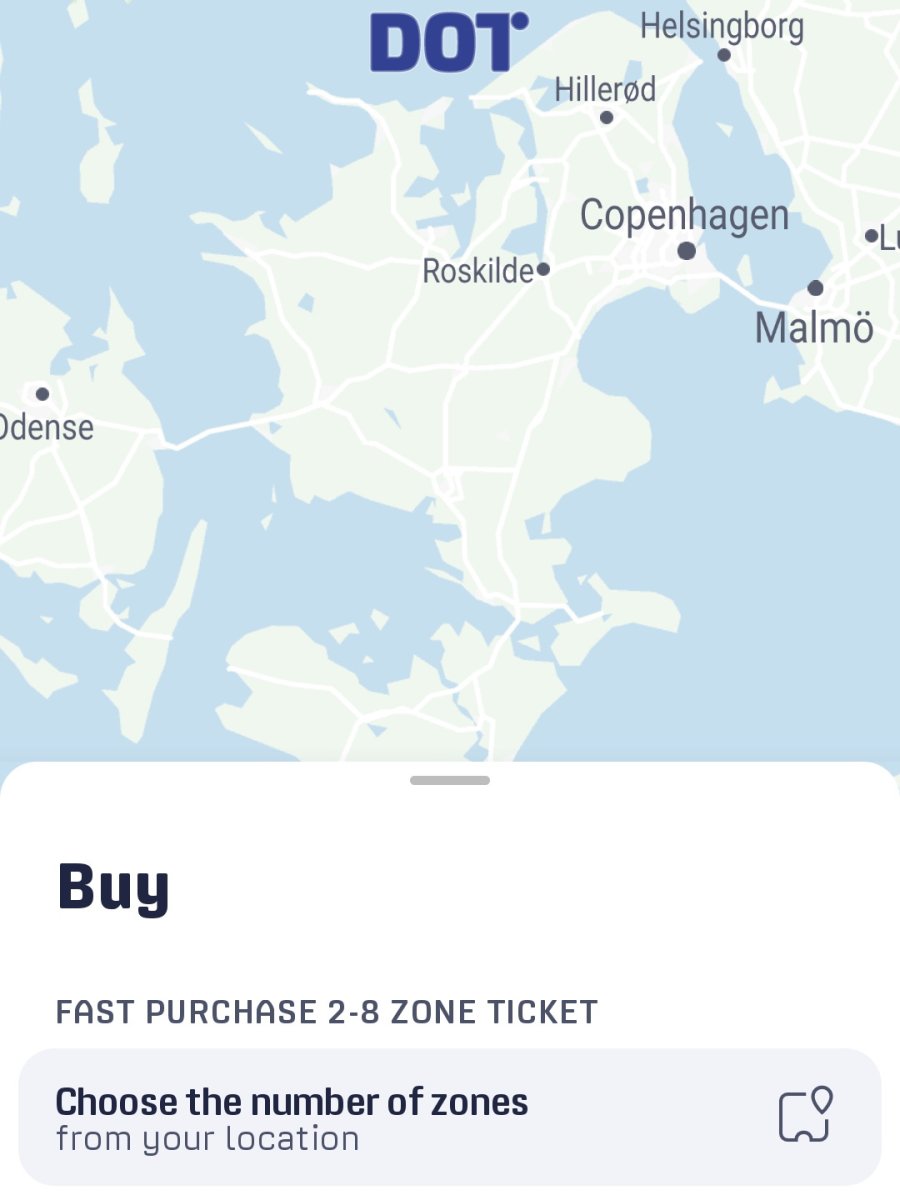
Task: Tap the DOT logo at top
Action: coord(449,42)
